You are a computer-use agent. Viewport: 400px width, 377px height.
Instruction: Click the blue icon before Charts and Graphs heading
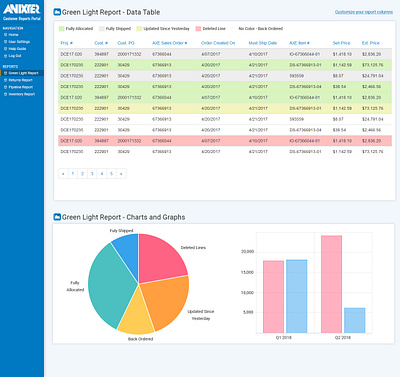click(x=57, y=217)
